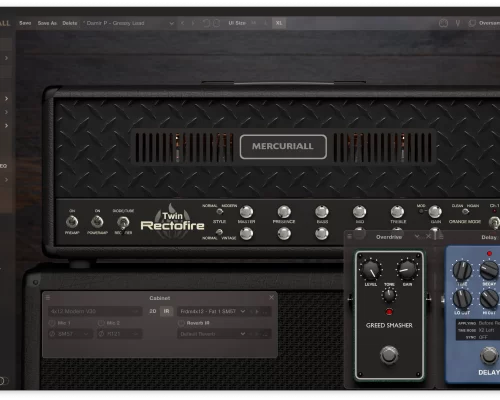The width and height of the screenshot is (500, 400).
Task: Toggle the Clean/High Gain Orange Mode switch
Action: (465, 211)
